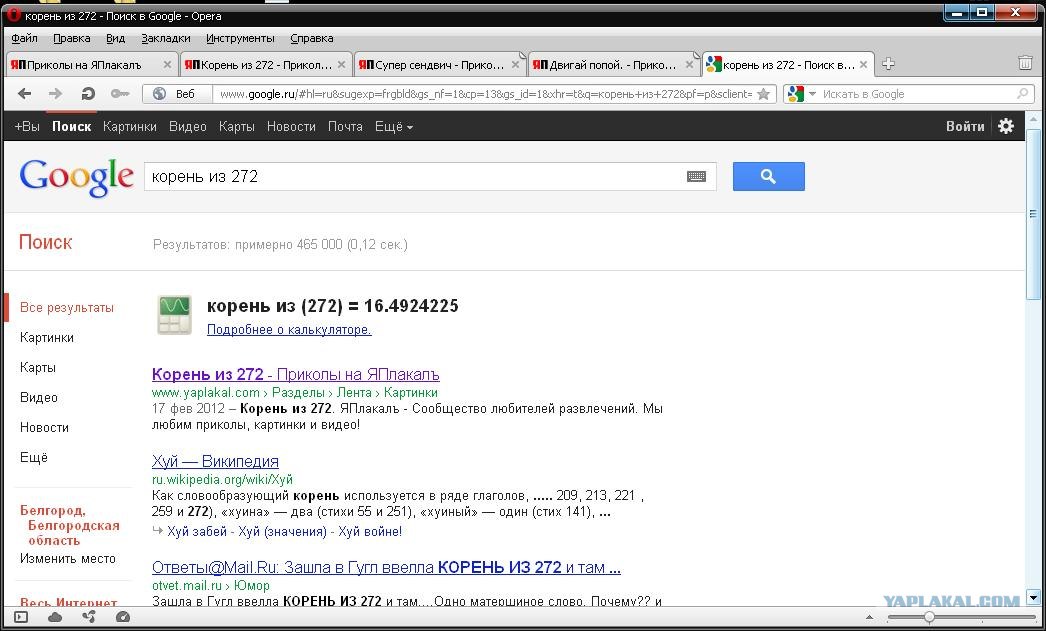Close the Приколы на ЯПлакалъ tab
The image size is (1046, 631).
click(167, 65)
